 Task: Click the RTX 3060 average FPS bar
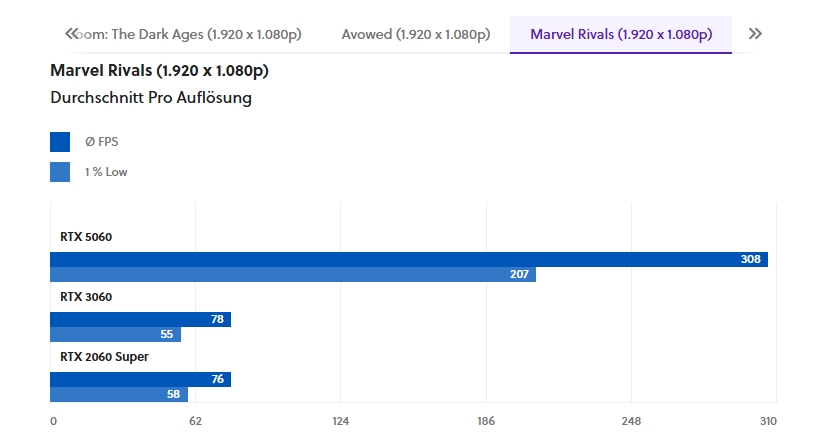(140, 319)
